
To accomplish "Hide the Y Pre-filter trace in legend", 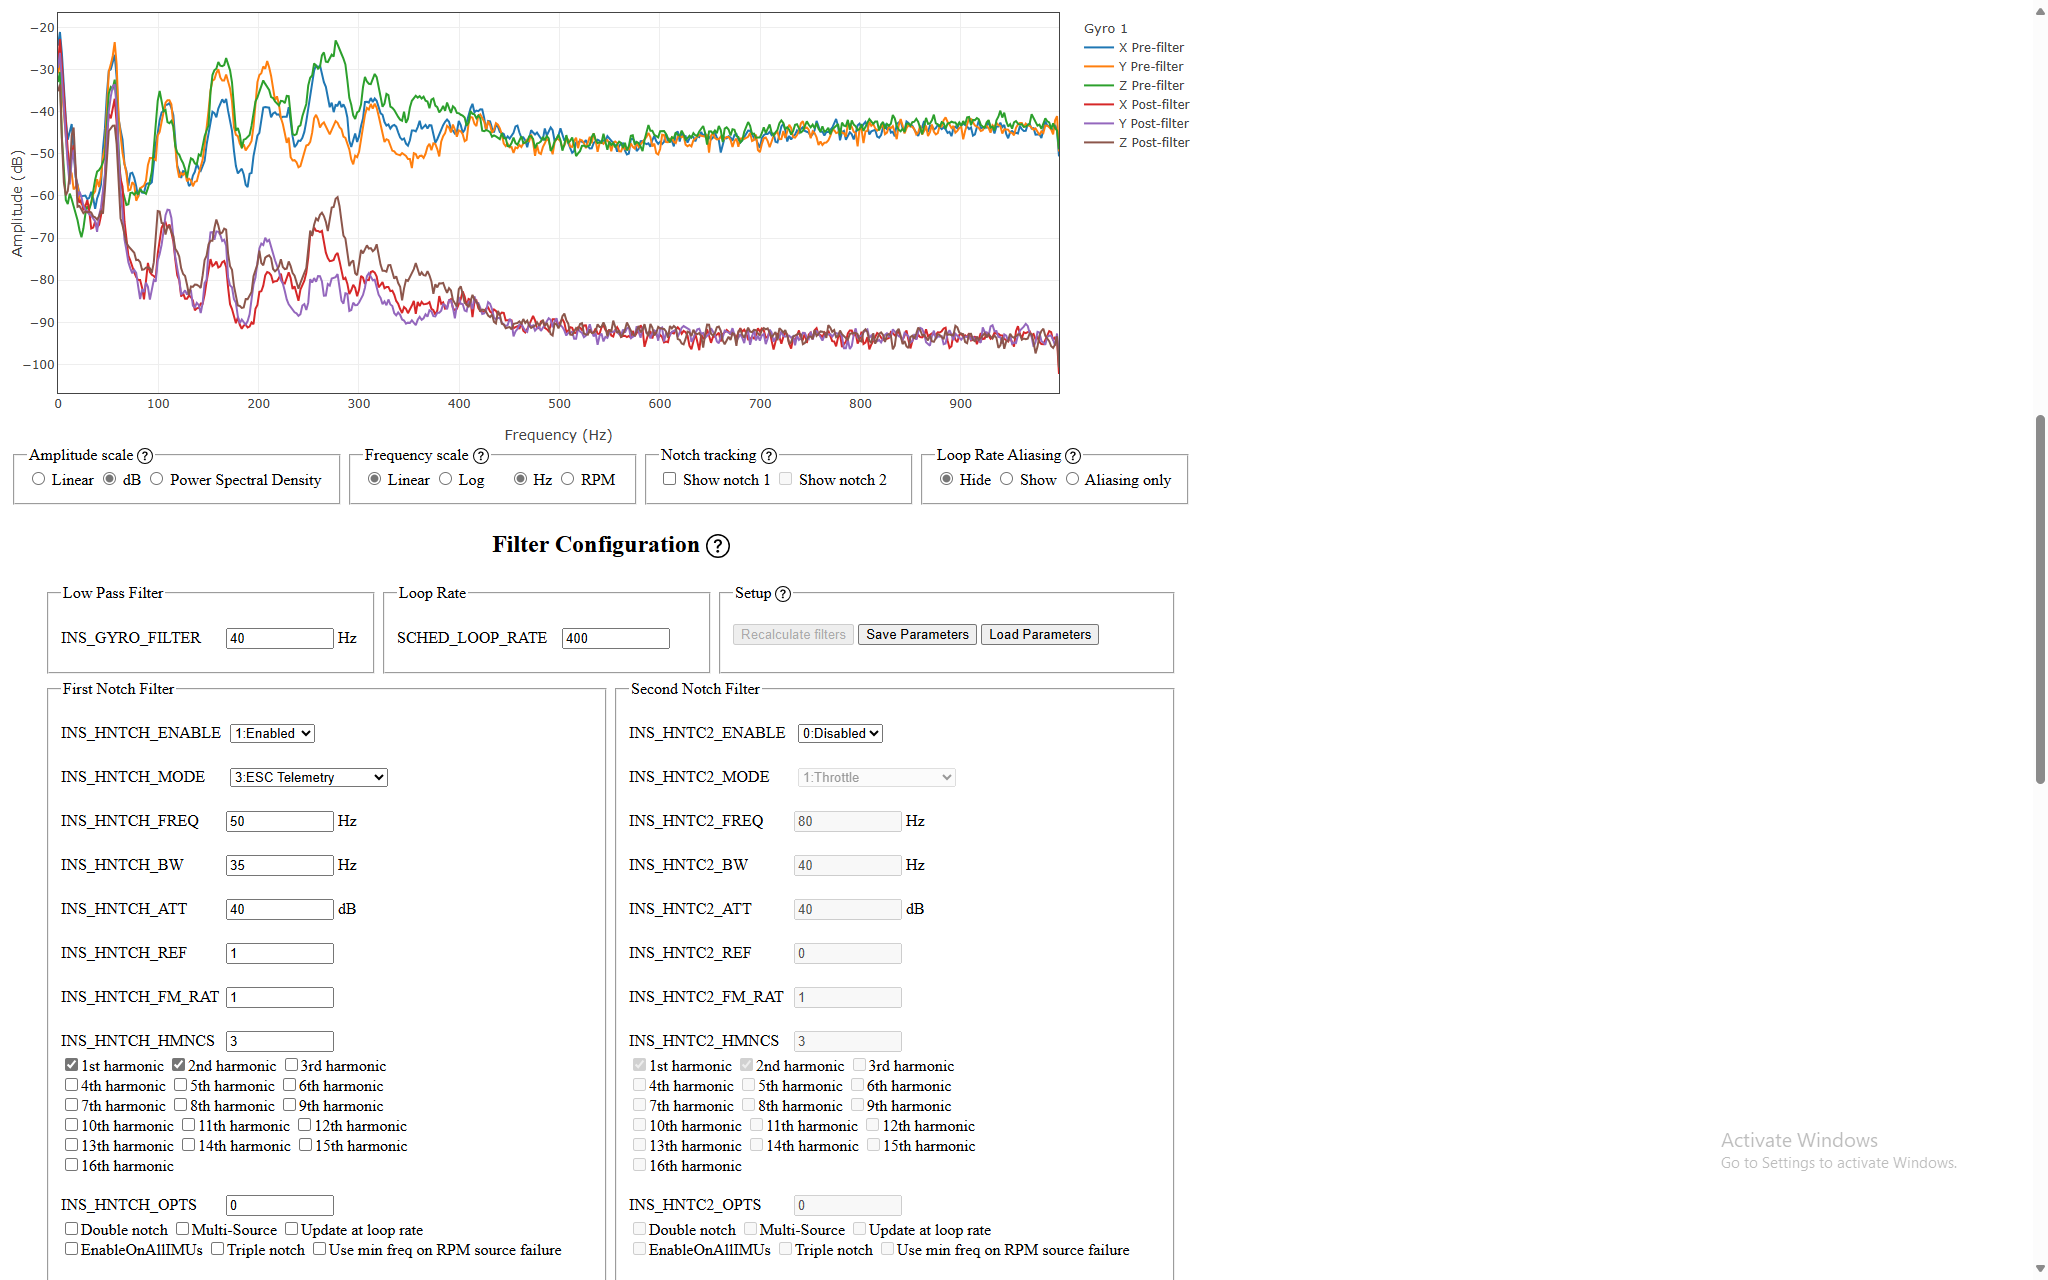I will [1150, 67].
